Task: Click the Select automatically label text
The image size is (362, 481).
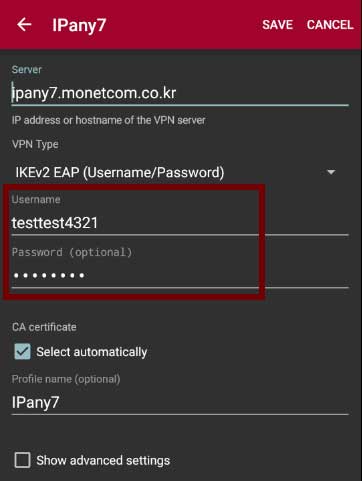Action: point(92,352)
